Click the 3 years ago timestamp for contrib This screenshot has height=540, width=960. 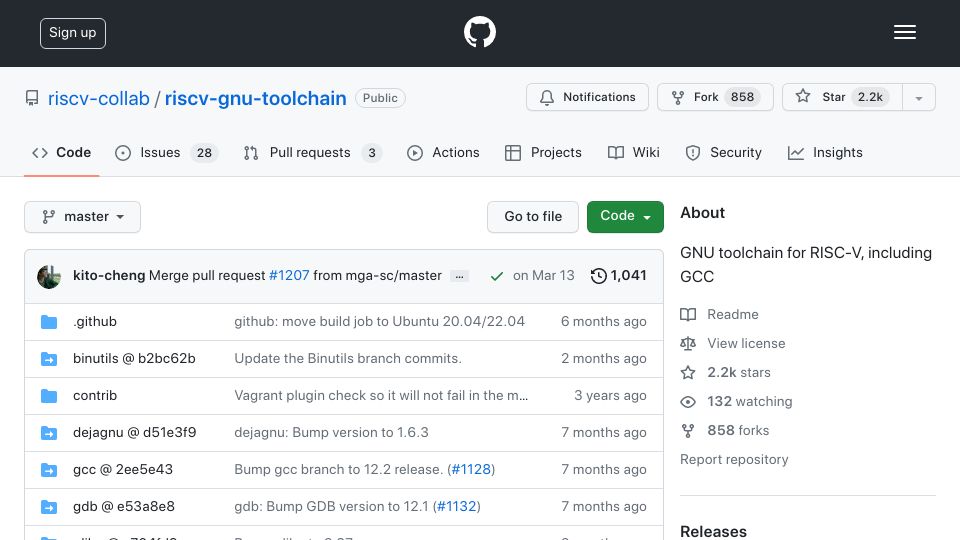click(610, 396)
